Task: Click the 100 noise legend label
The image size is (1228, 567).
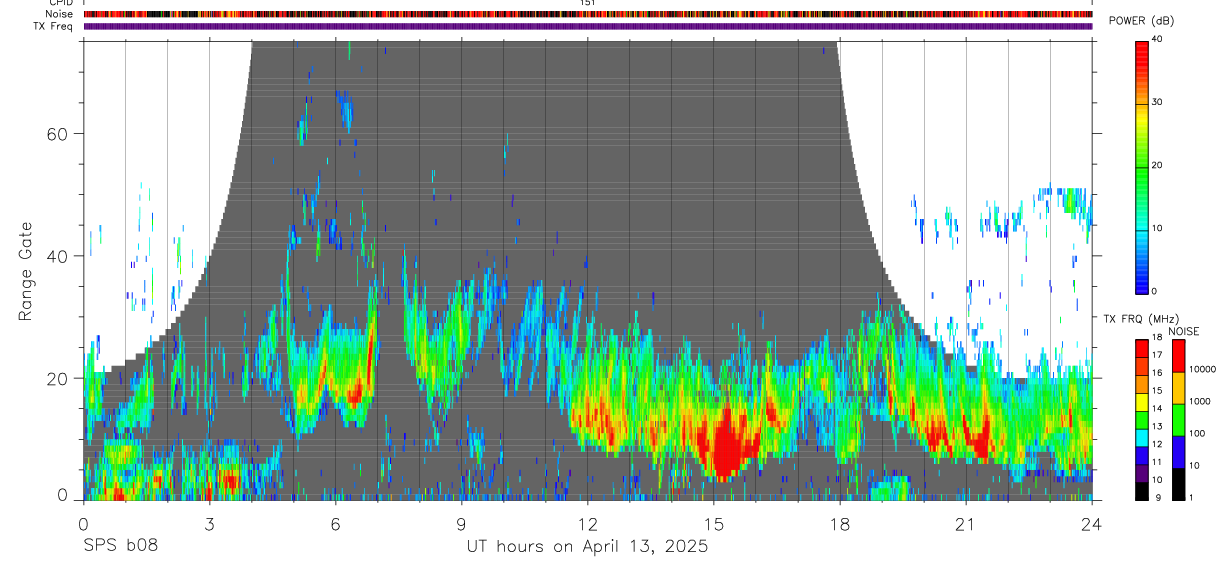Action: (x=1198, y=433)
